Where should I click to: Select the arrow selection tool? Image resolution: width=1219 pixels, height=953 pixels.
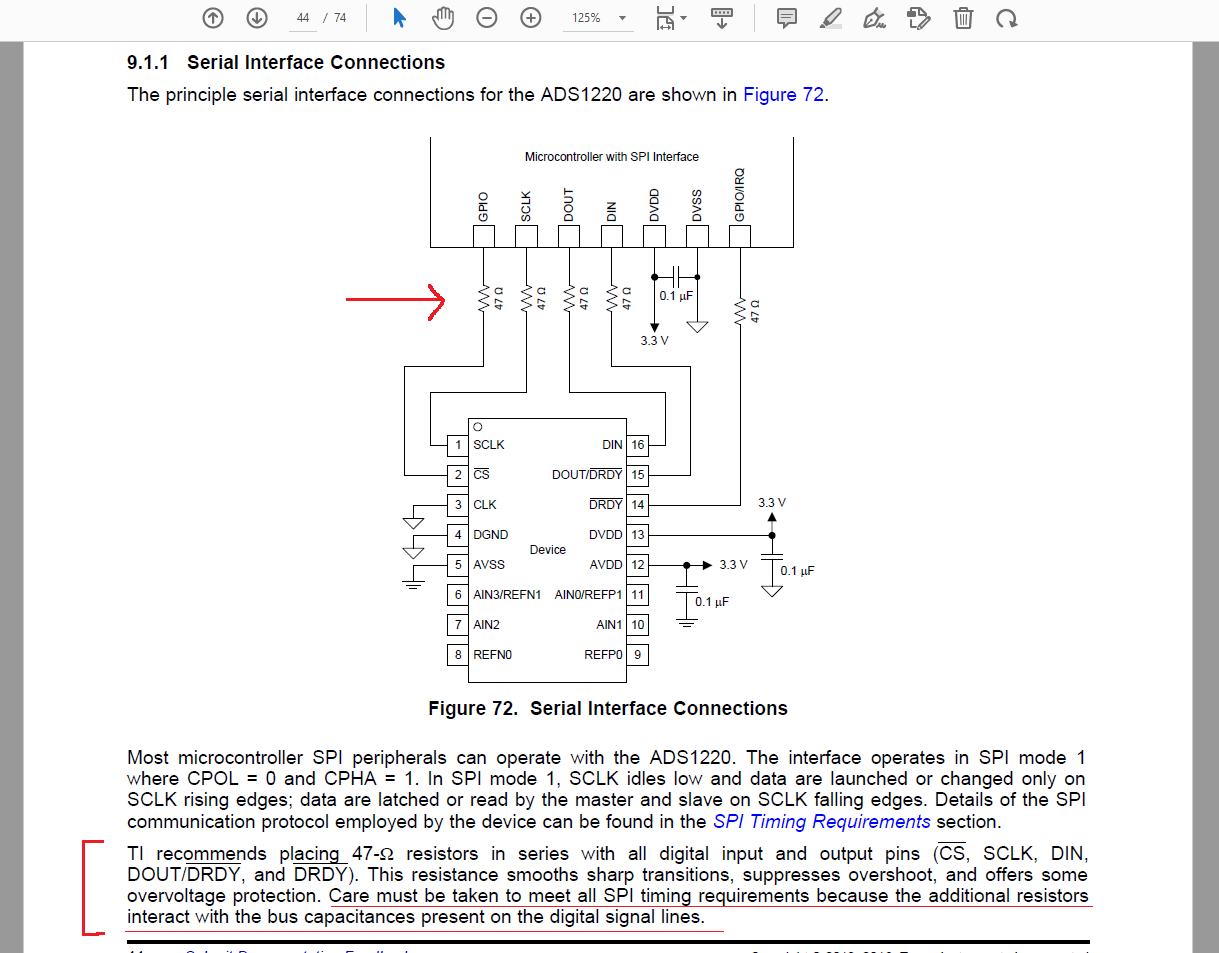pos(399,18)
